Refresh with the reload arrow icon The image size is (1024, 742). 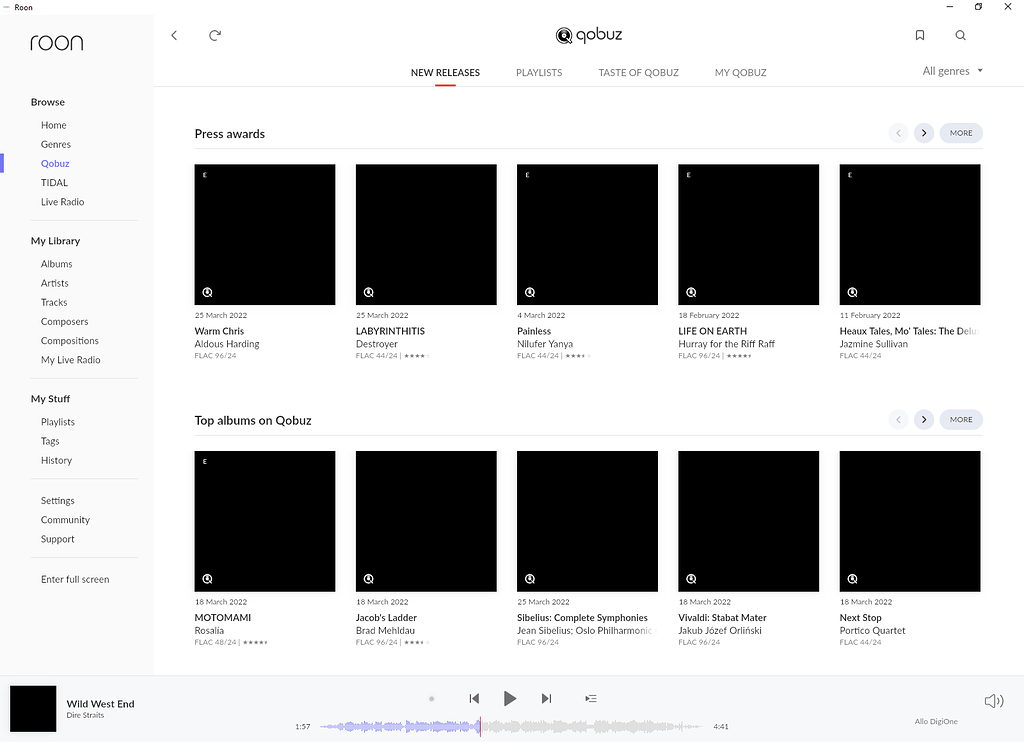click(x=214, y=35)
